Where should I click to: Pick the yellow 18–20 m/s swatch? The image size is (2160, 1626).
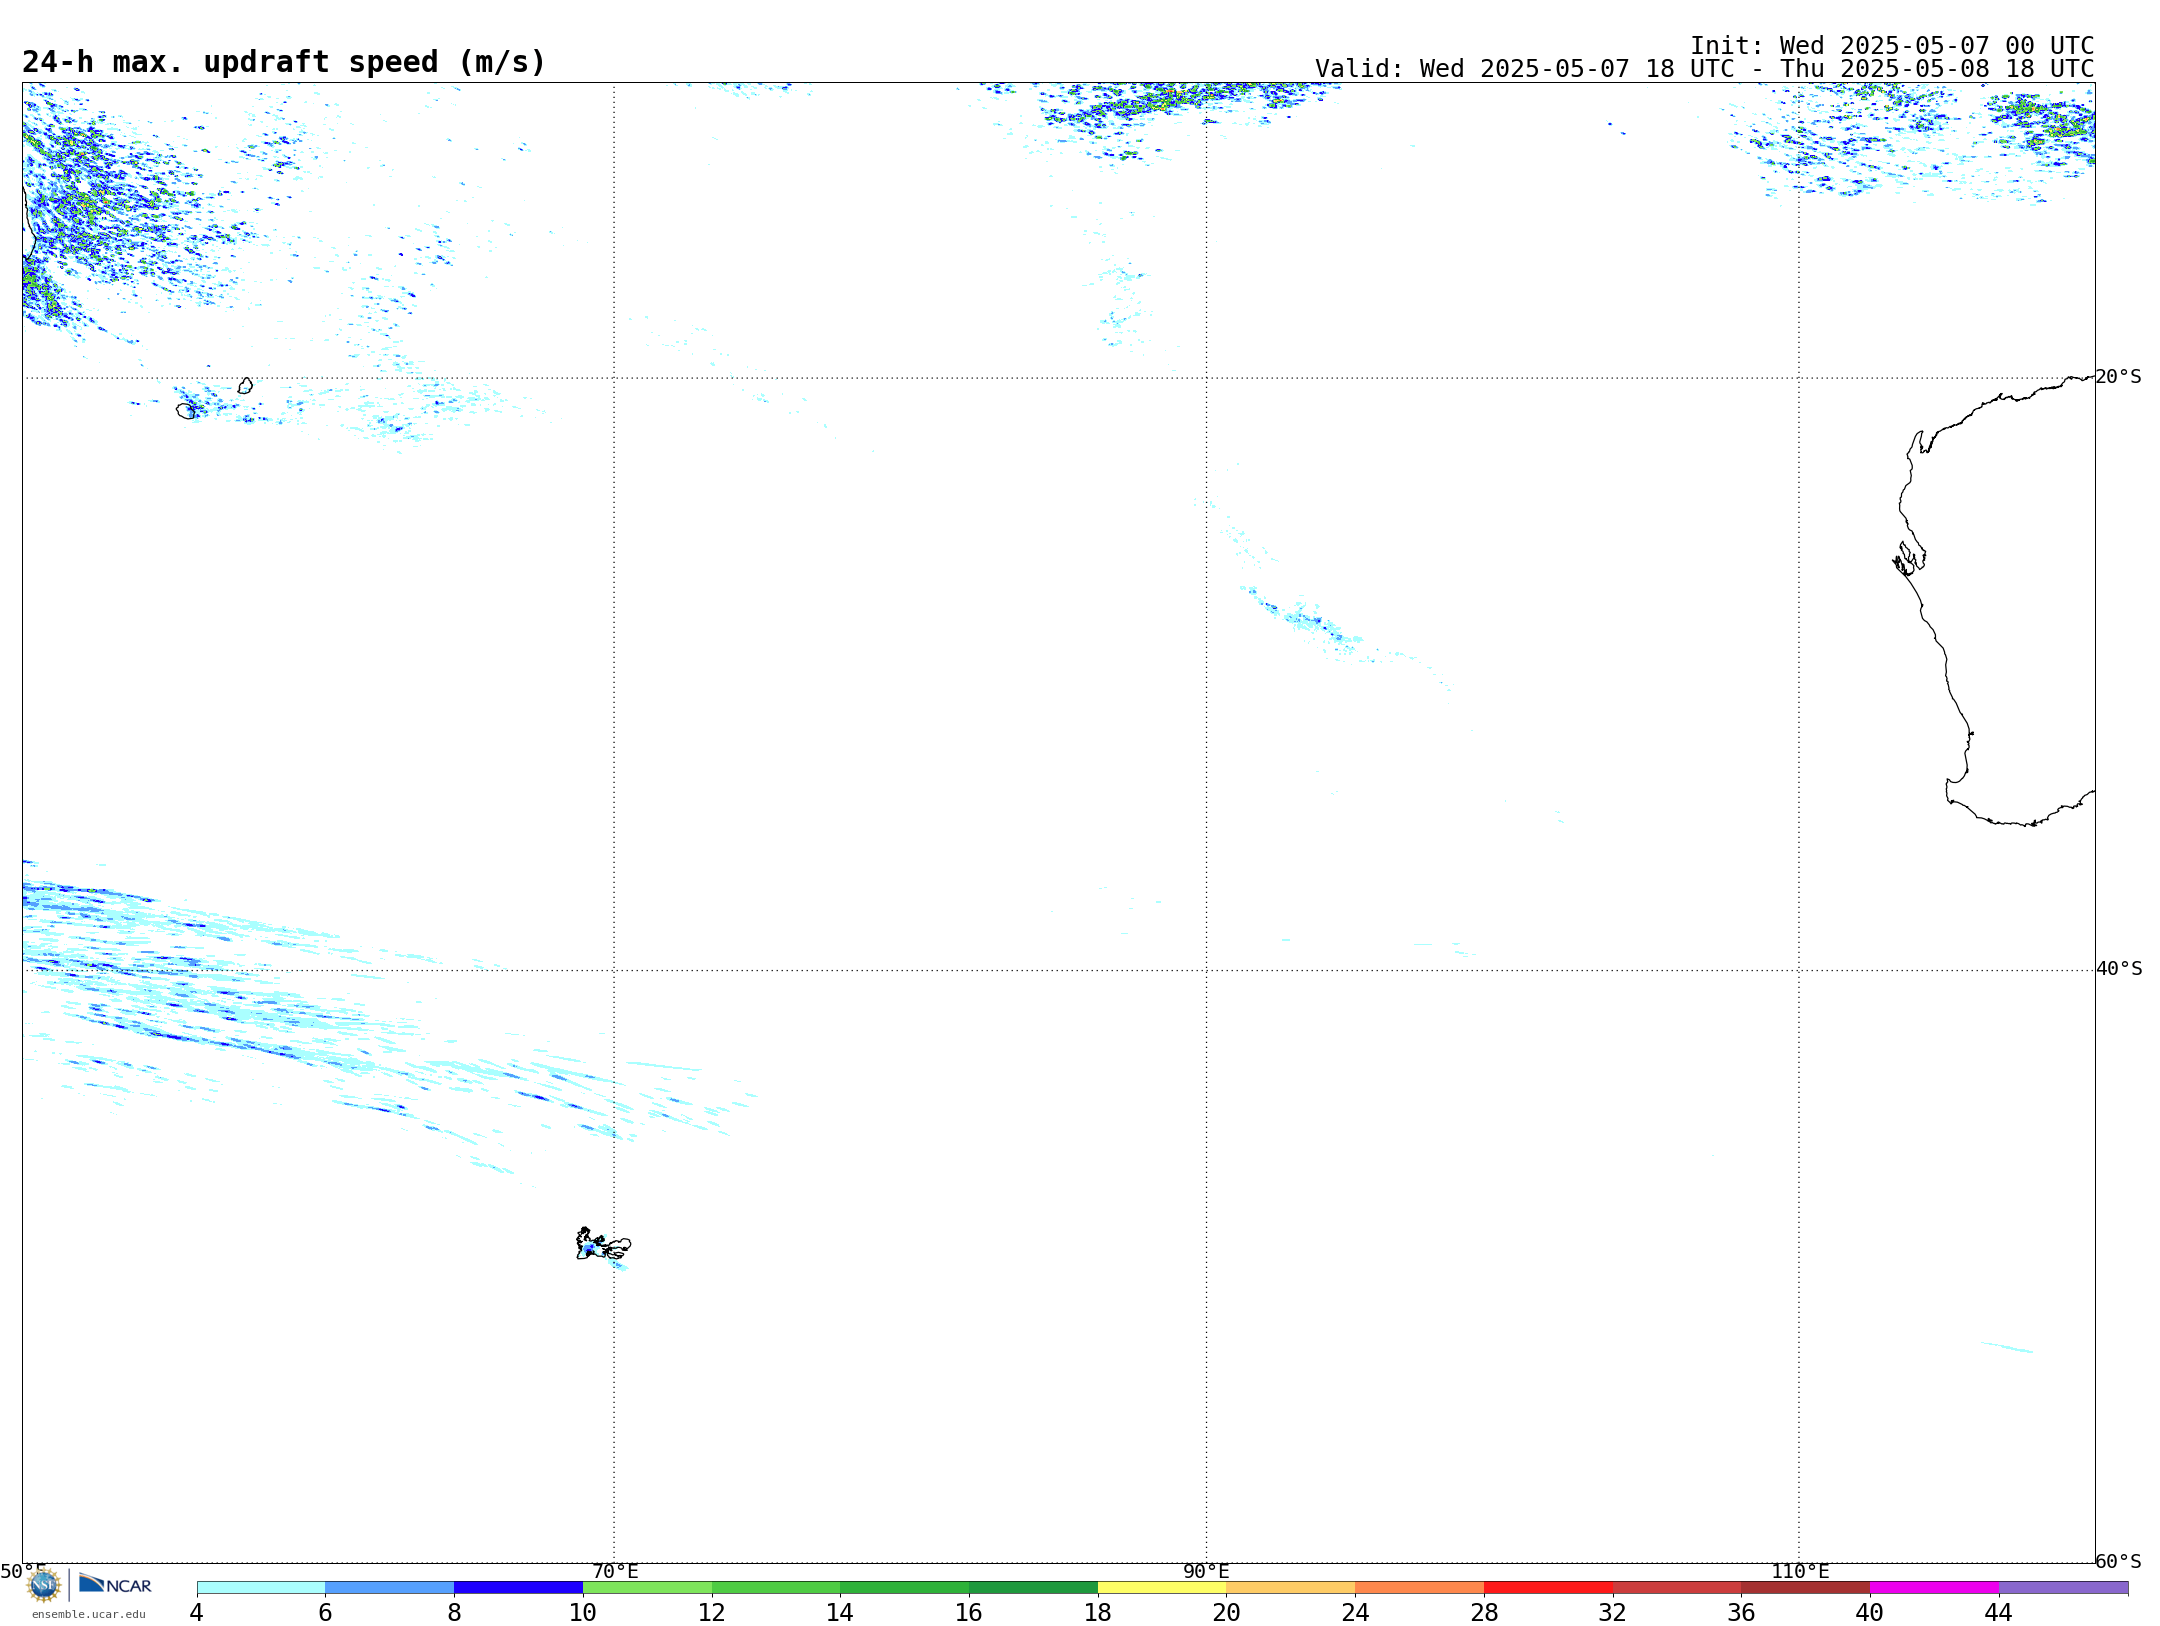(1162, 1588)
